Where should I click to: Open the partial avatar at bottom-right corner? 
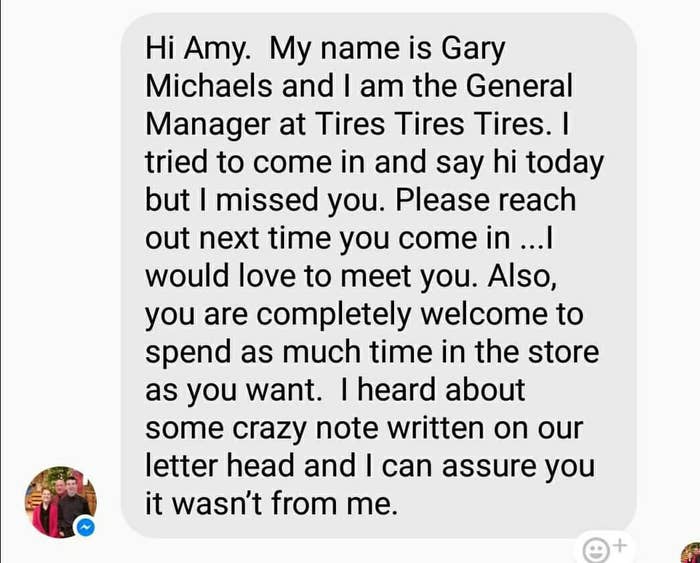[x=691, y=553]
